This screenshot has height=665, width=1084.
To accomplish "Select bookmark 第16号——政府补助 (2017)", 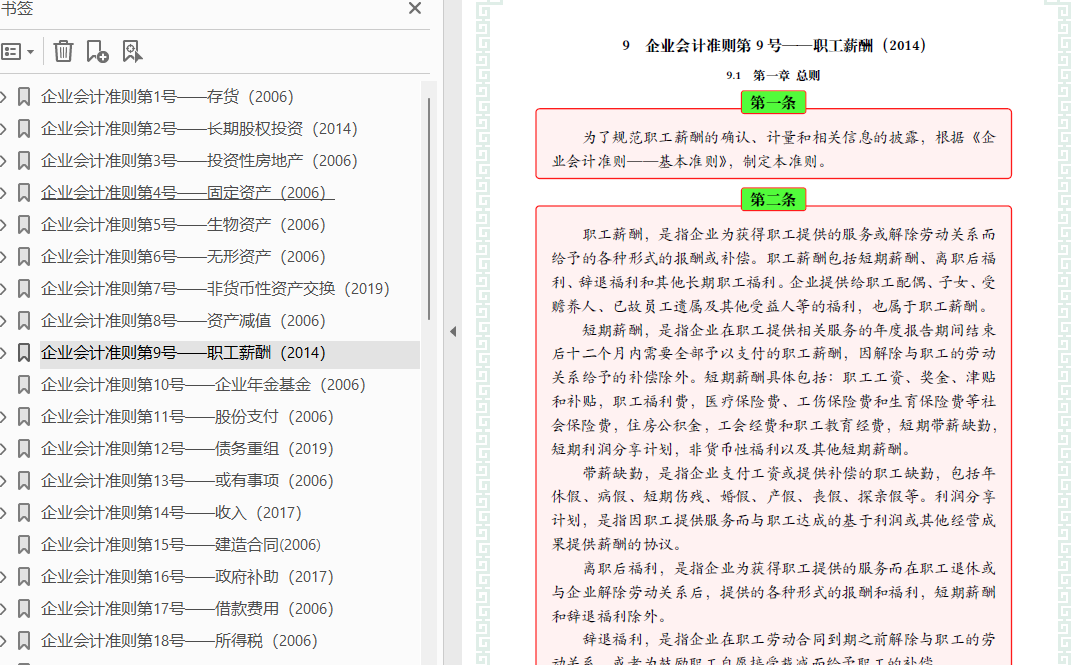I will [187, 577].
